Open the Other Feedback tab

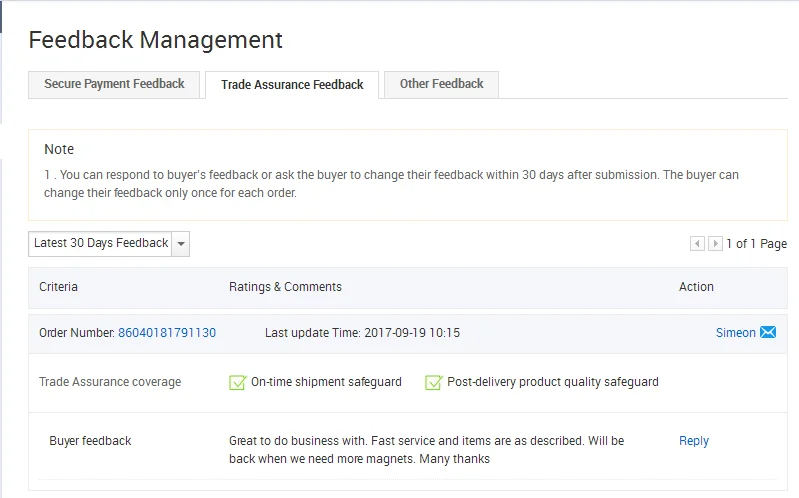441,85
